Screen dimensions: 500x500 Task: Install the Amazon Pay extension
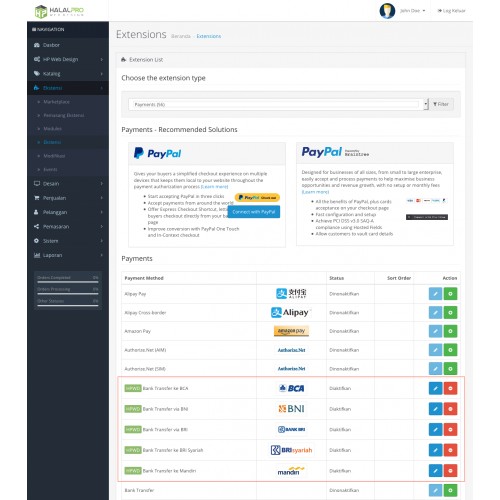(450, 331)
